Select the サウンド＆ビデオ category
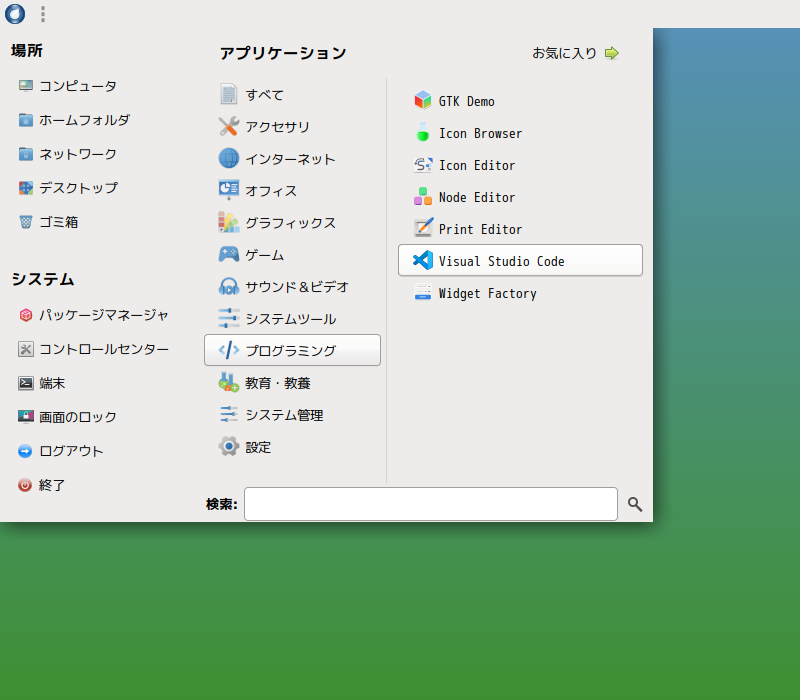 292,287
